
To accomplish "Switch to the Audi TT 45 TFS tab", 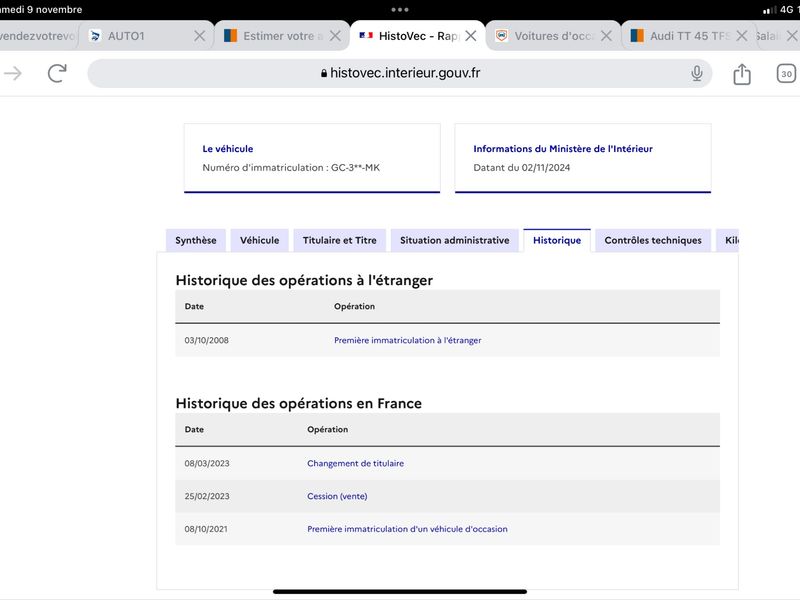I will (689, 36).
